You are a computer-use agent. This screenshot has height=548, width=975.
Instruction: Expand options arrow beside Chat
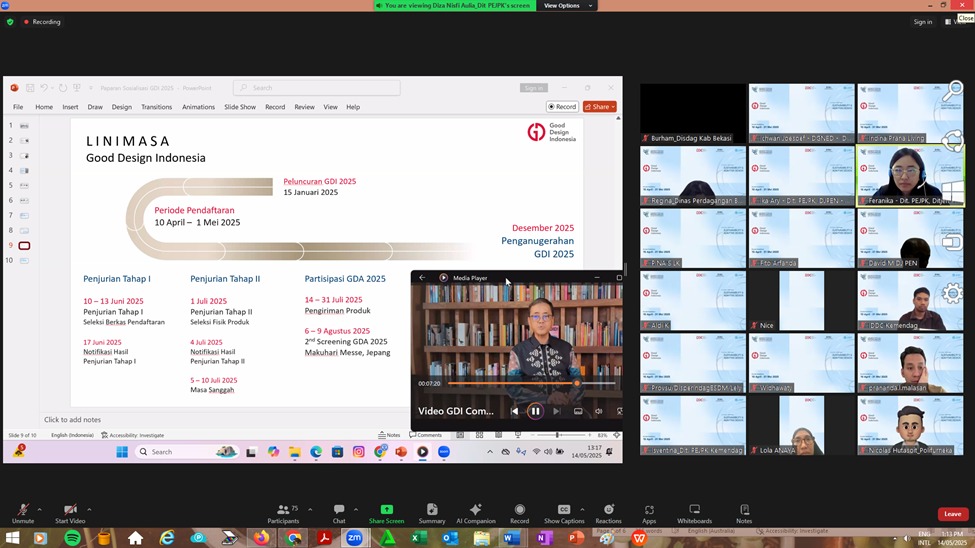click(356, 509)
